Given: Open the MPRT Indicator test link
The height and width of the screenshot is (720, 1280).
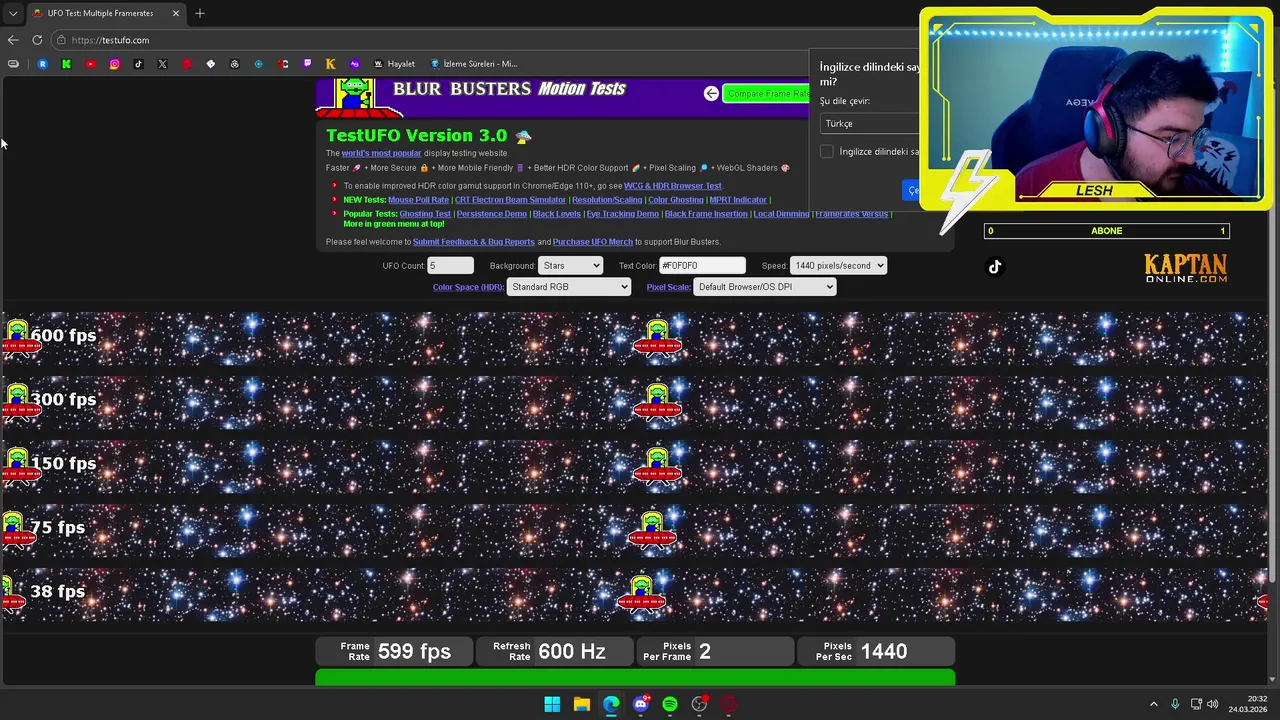Looking at the screenshot, I should (x=738, y=200).
